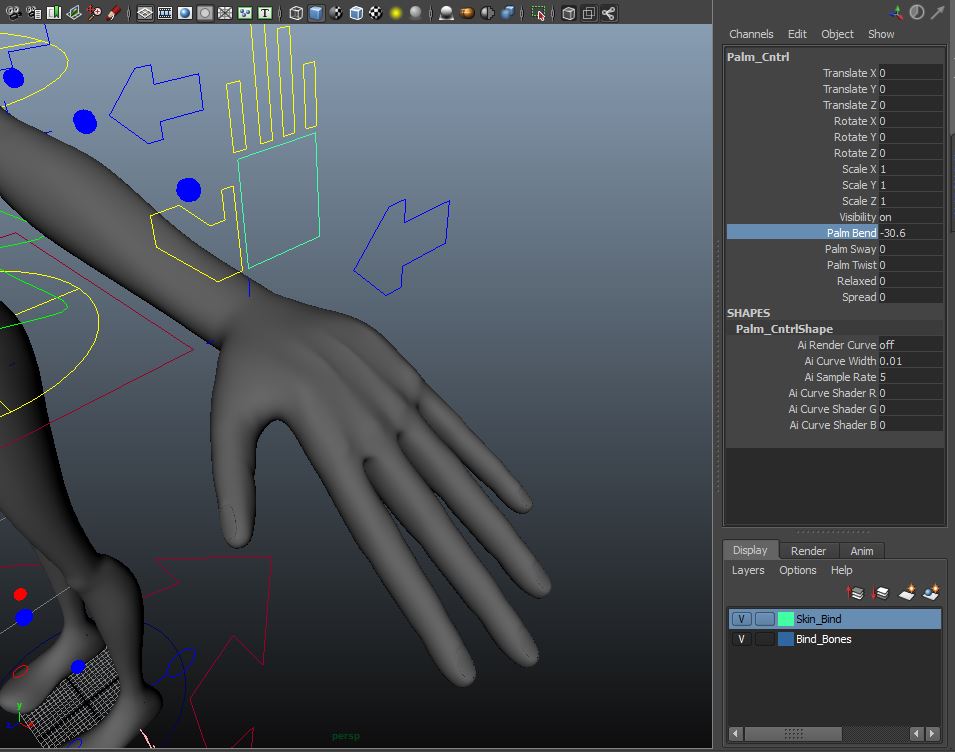The image size is (955, 752).
Task: Toggle visibility V box of Skin_Bind layer
Action: [x=741, y=619]
